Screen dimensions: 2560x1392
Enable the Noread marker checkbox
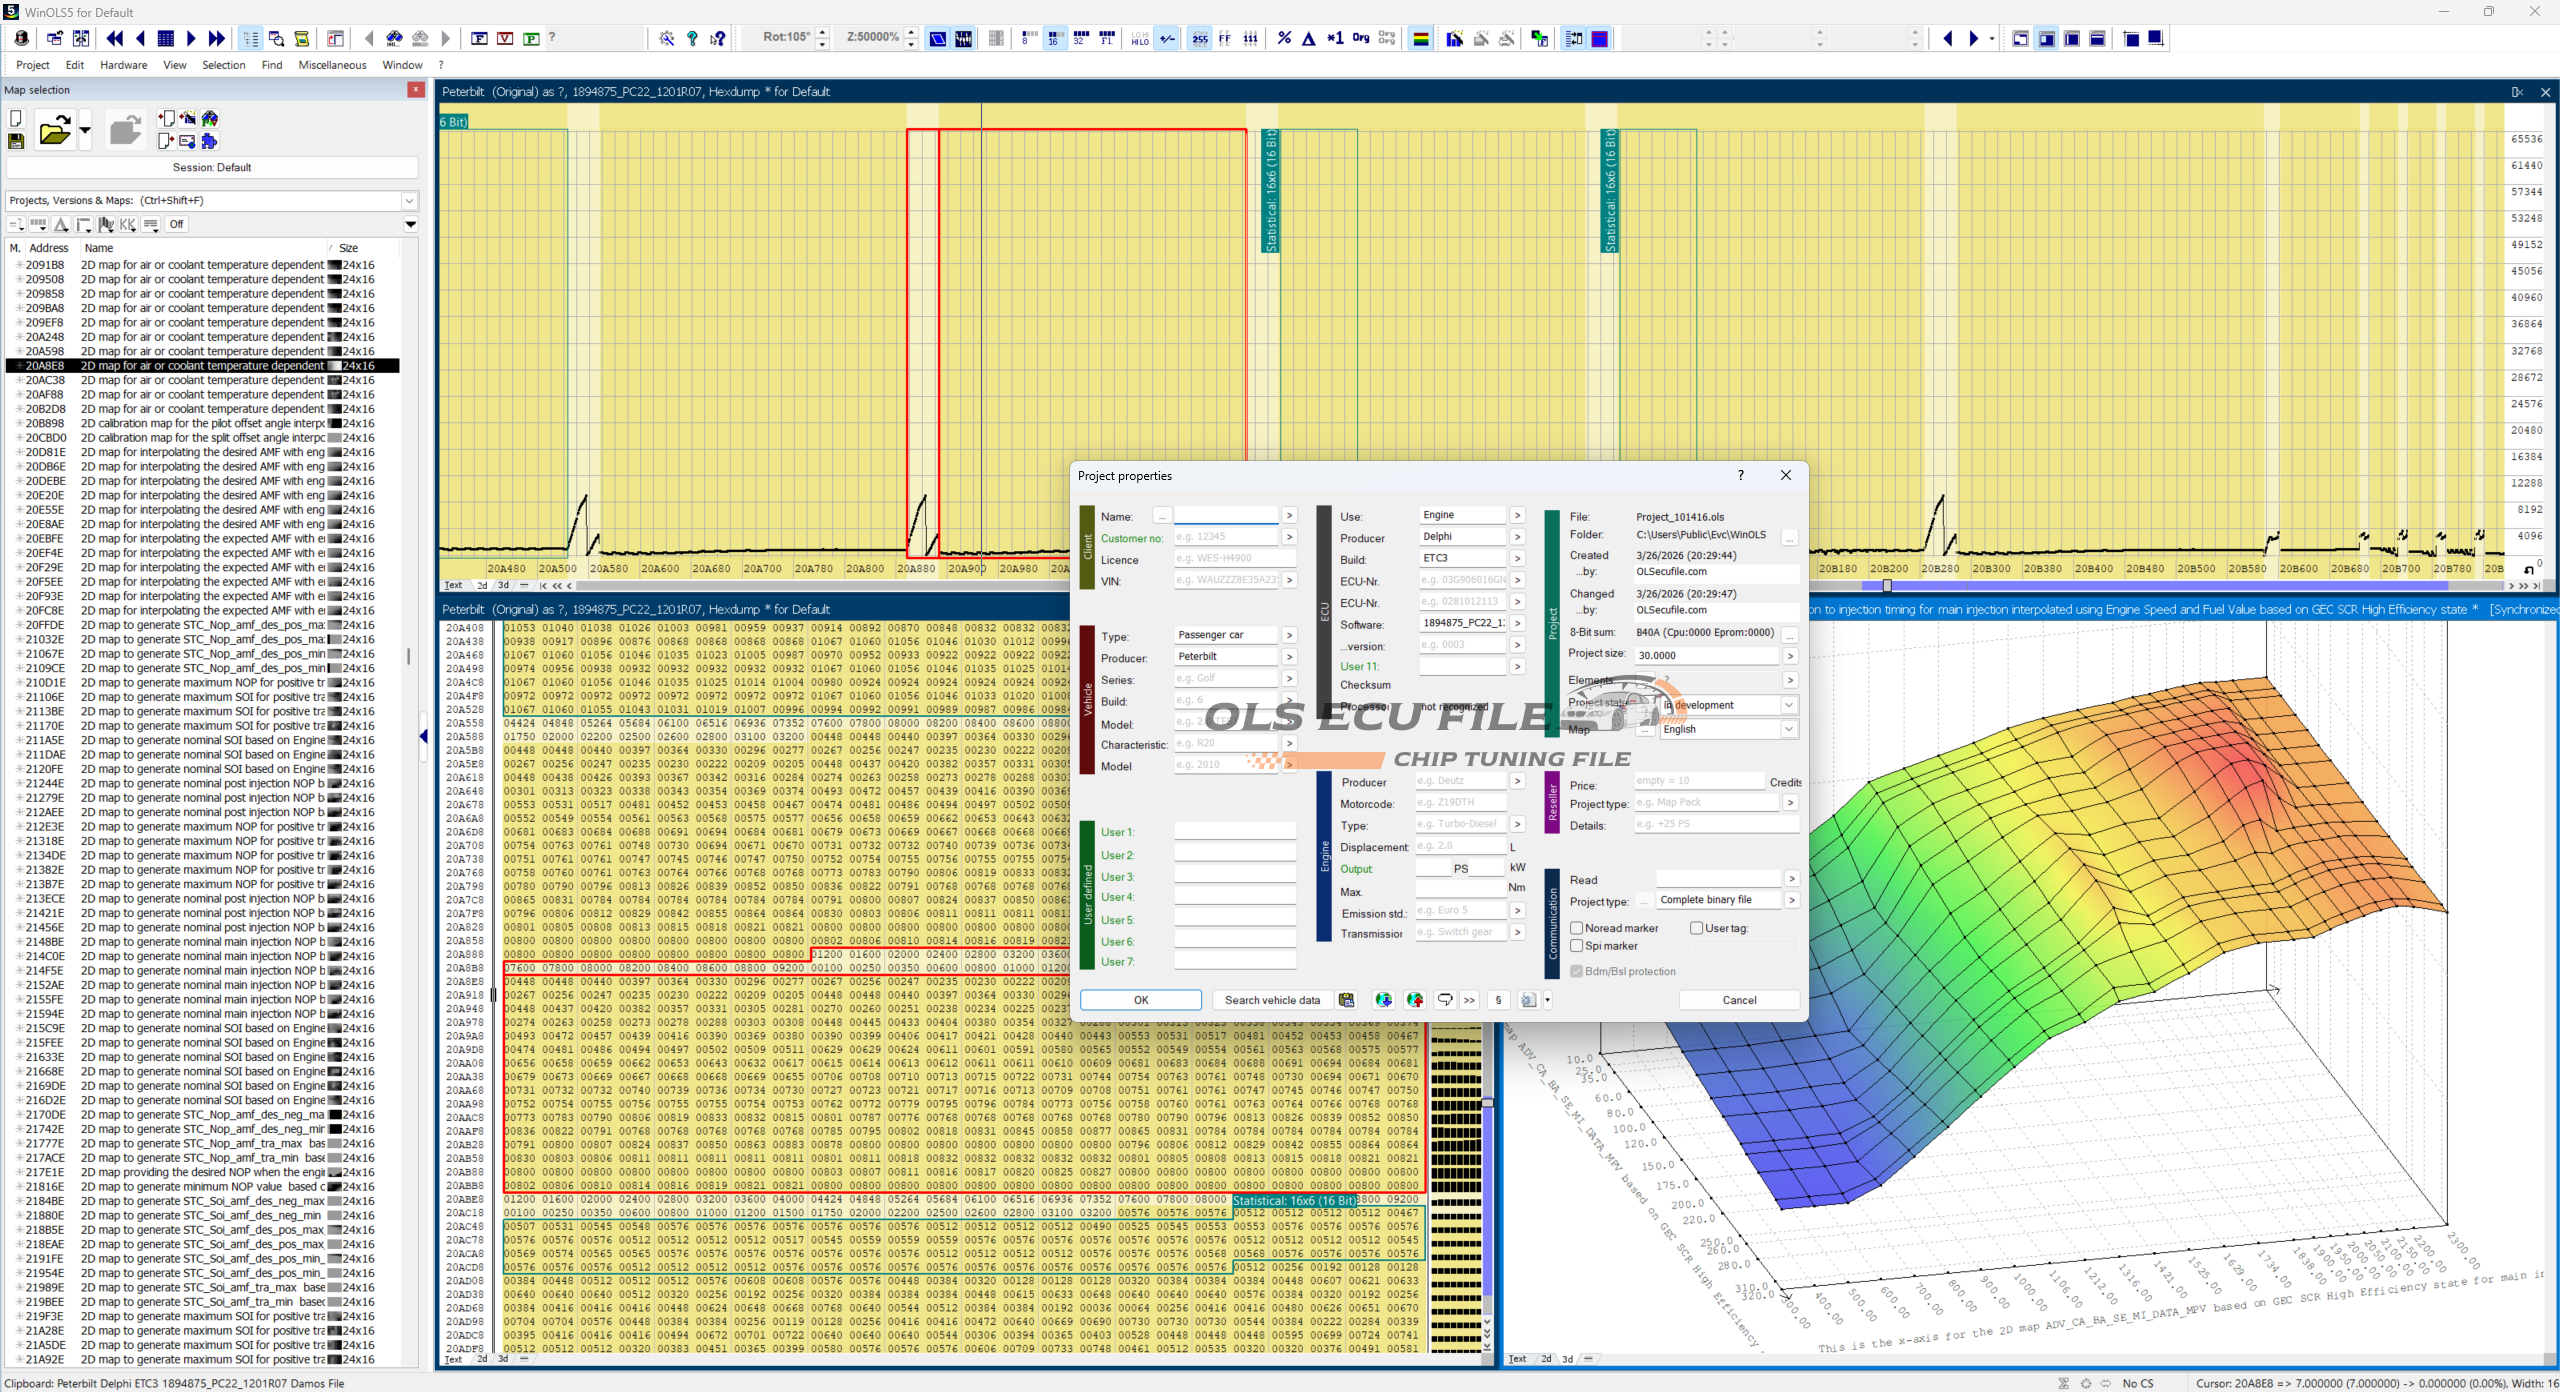(x=1577, y=928)
